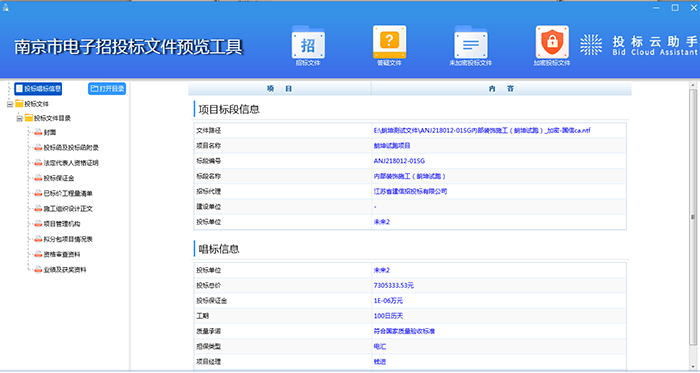The image size is (700, 373).
Task: Click the 项目标段信息 section heading
Action: tap(229, 109)
